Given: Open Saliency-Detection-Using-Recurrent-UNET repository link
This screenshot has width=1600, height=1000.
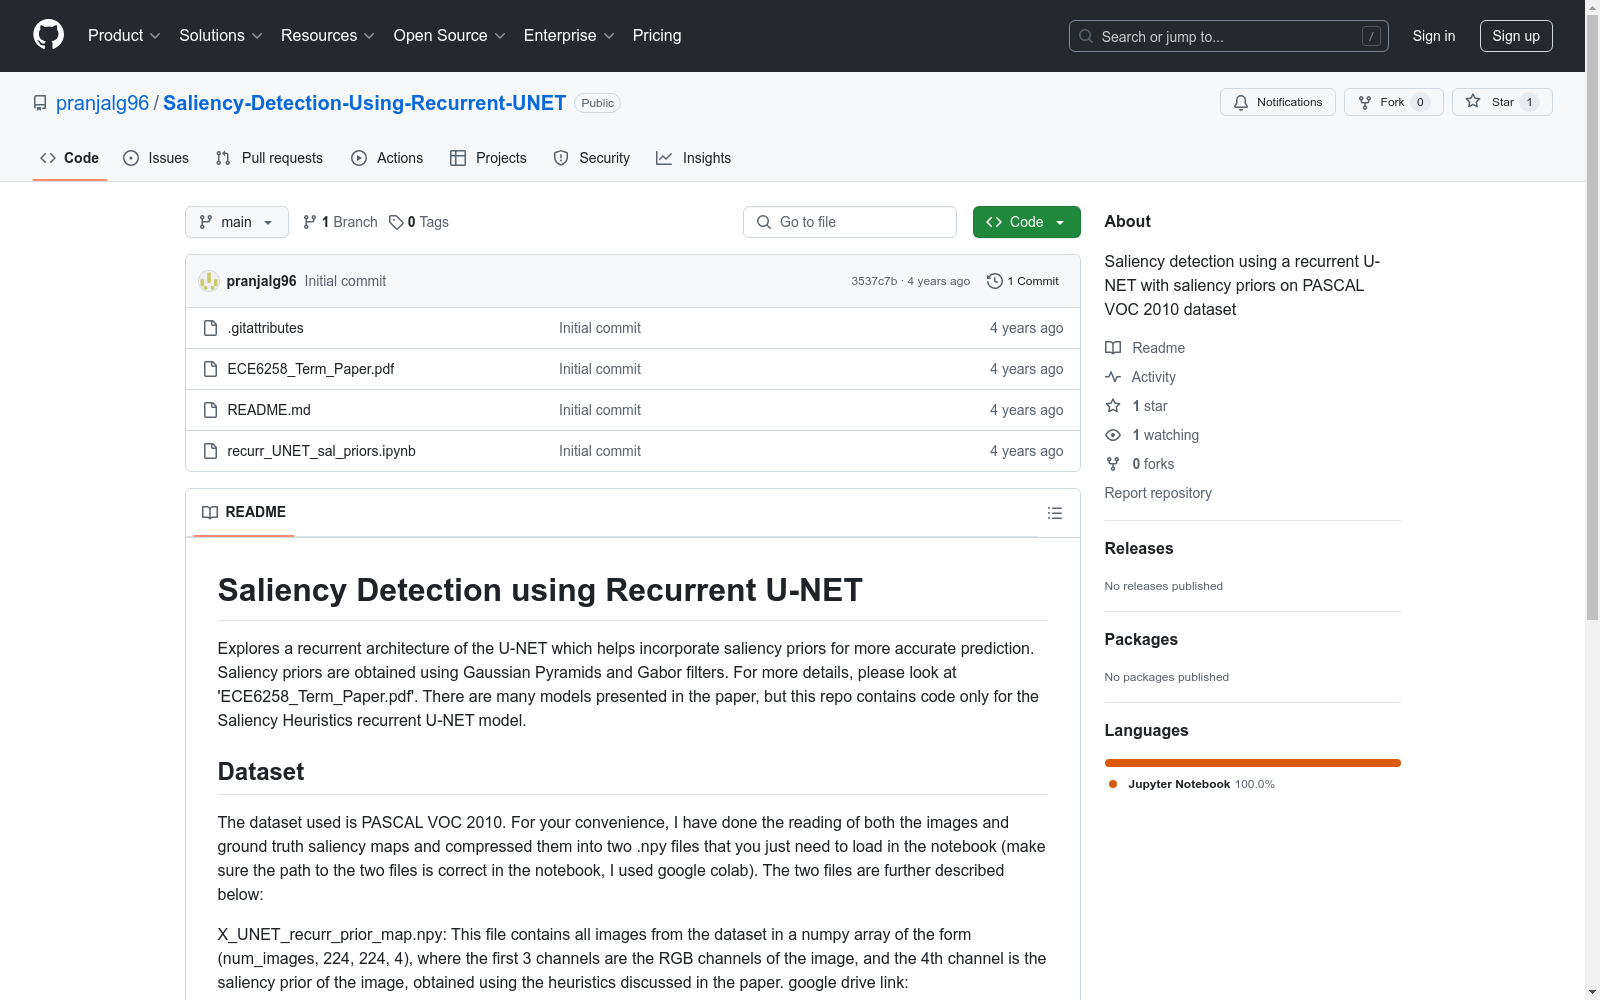Looking at the screenshot, I should coord(364,103).
